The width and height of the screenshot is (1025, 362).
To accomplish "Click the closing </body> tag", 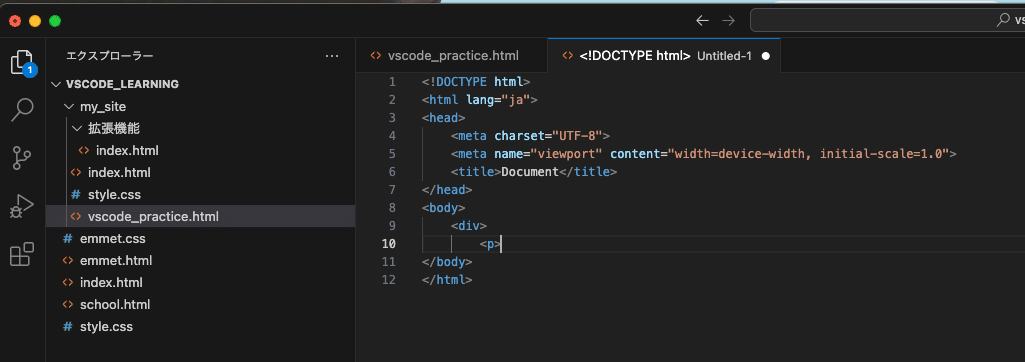I will tap(447, 261).
